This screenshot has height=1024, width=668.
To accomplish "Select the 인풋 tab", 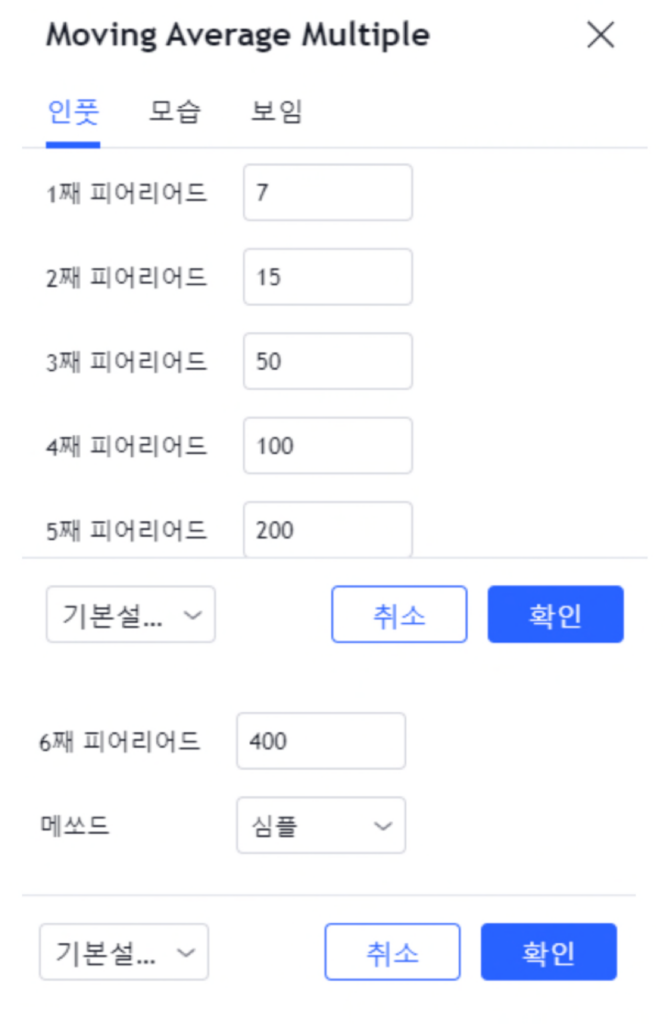I will (x=72, y=111).
